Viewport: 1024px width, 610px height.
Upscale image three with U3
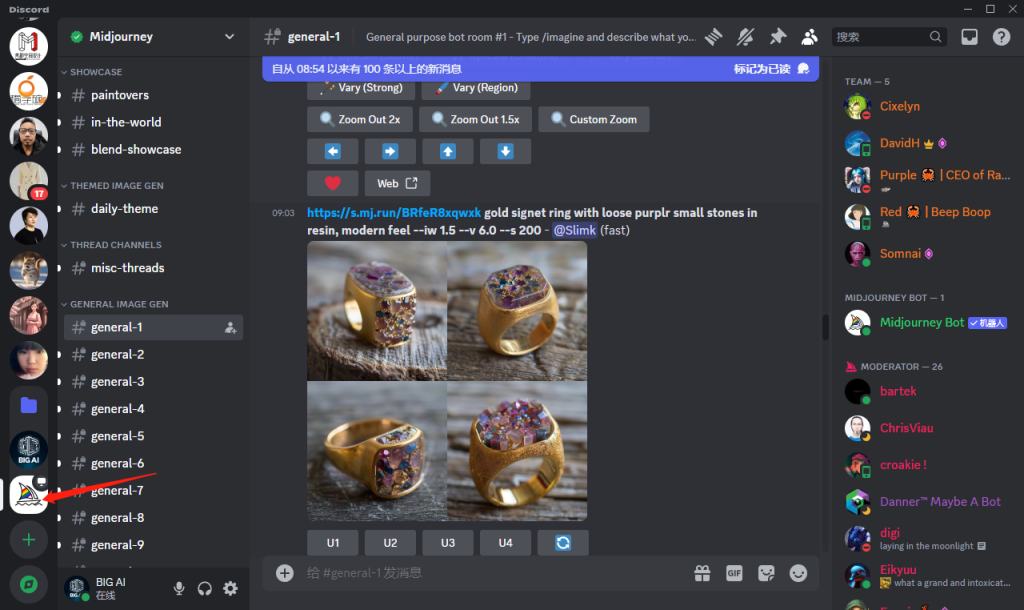pos(447,543)
